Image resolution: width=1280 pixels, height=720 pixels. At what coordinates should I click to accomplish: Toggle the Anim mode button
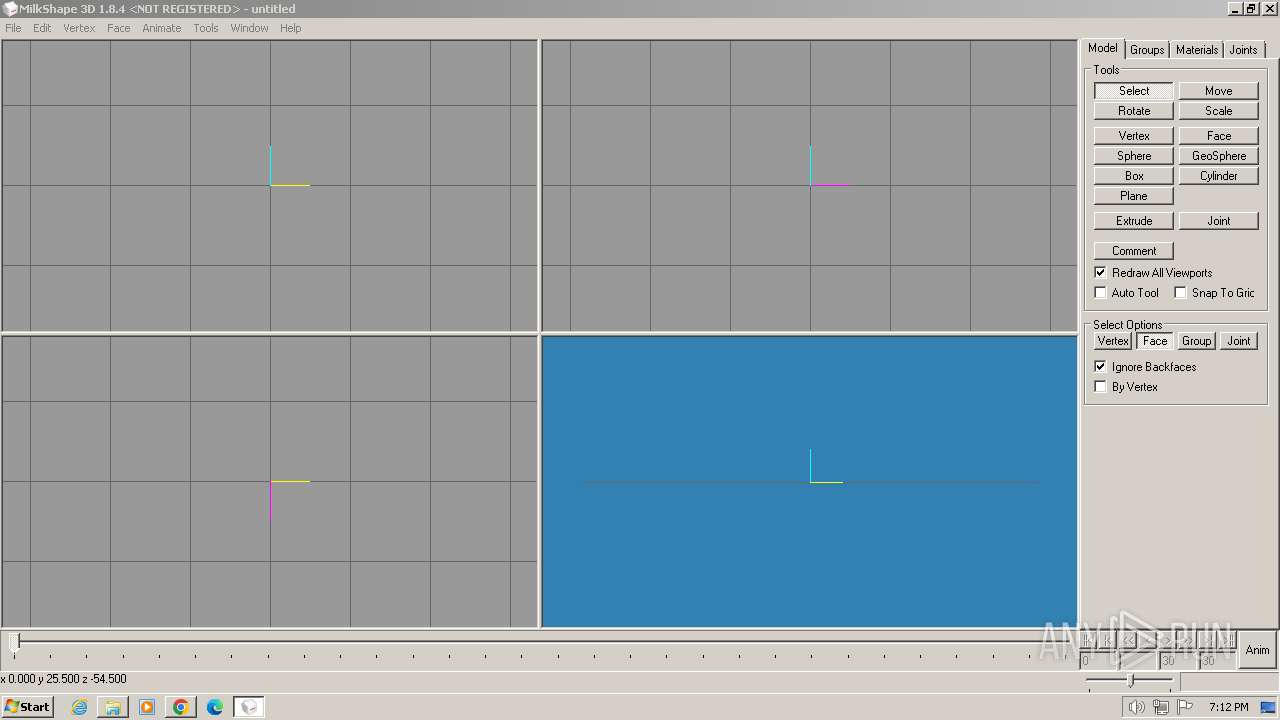tap(1257, 650)
